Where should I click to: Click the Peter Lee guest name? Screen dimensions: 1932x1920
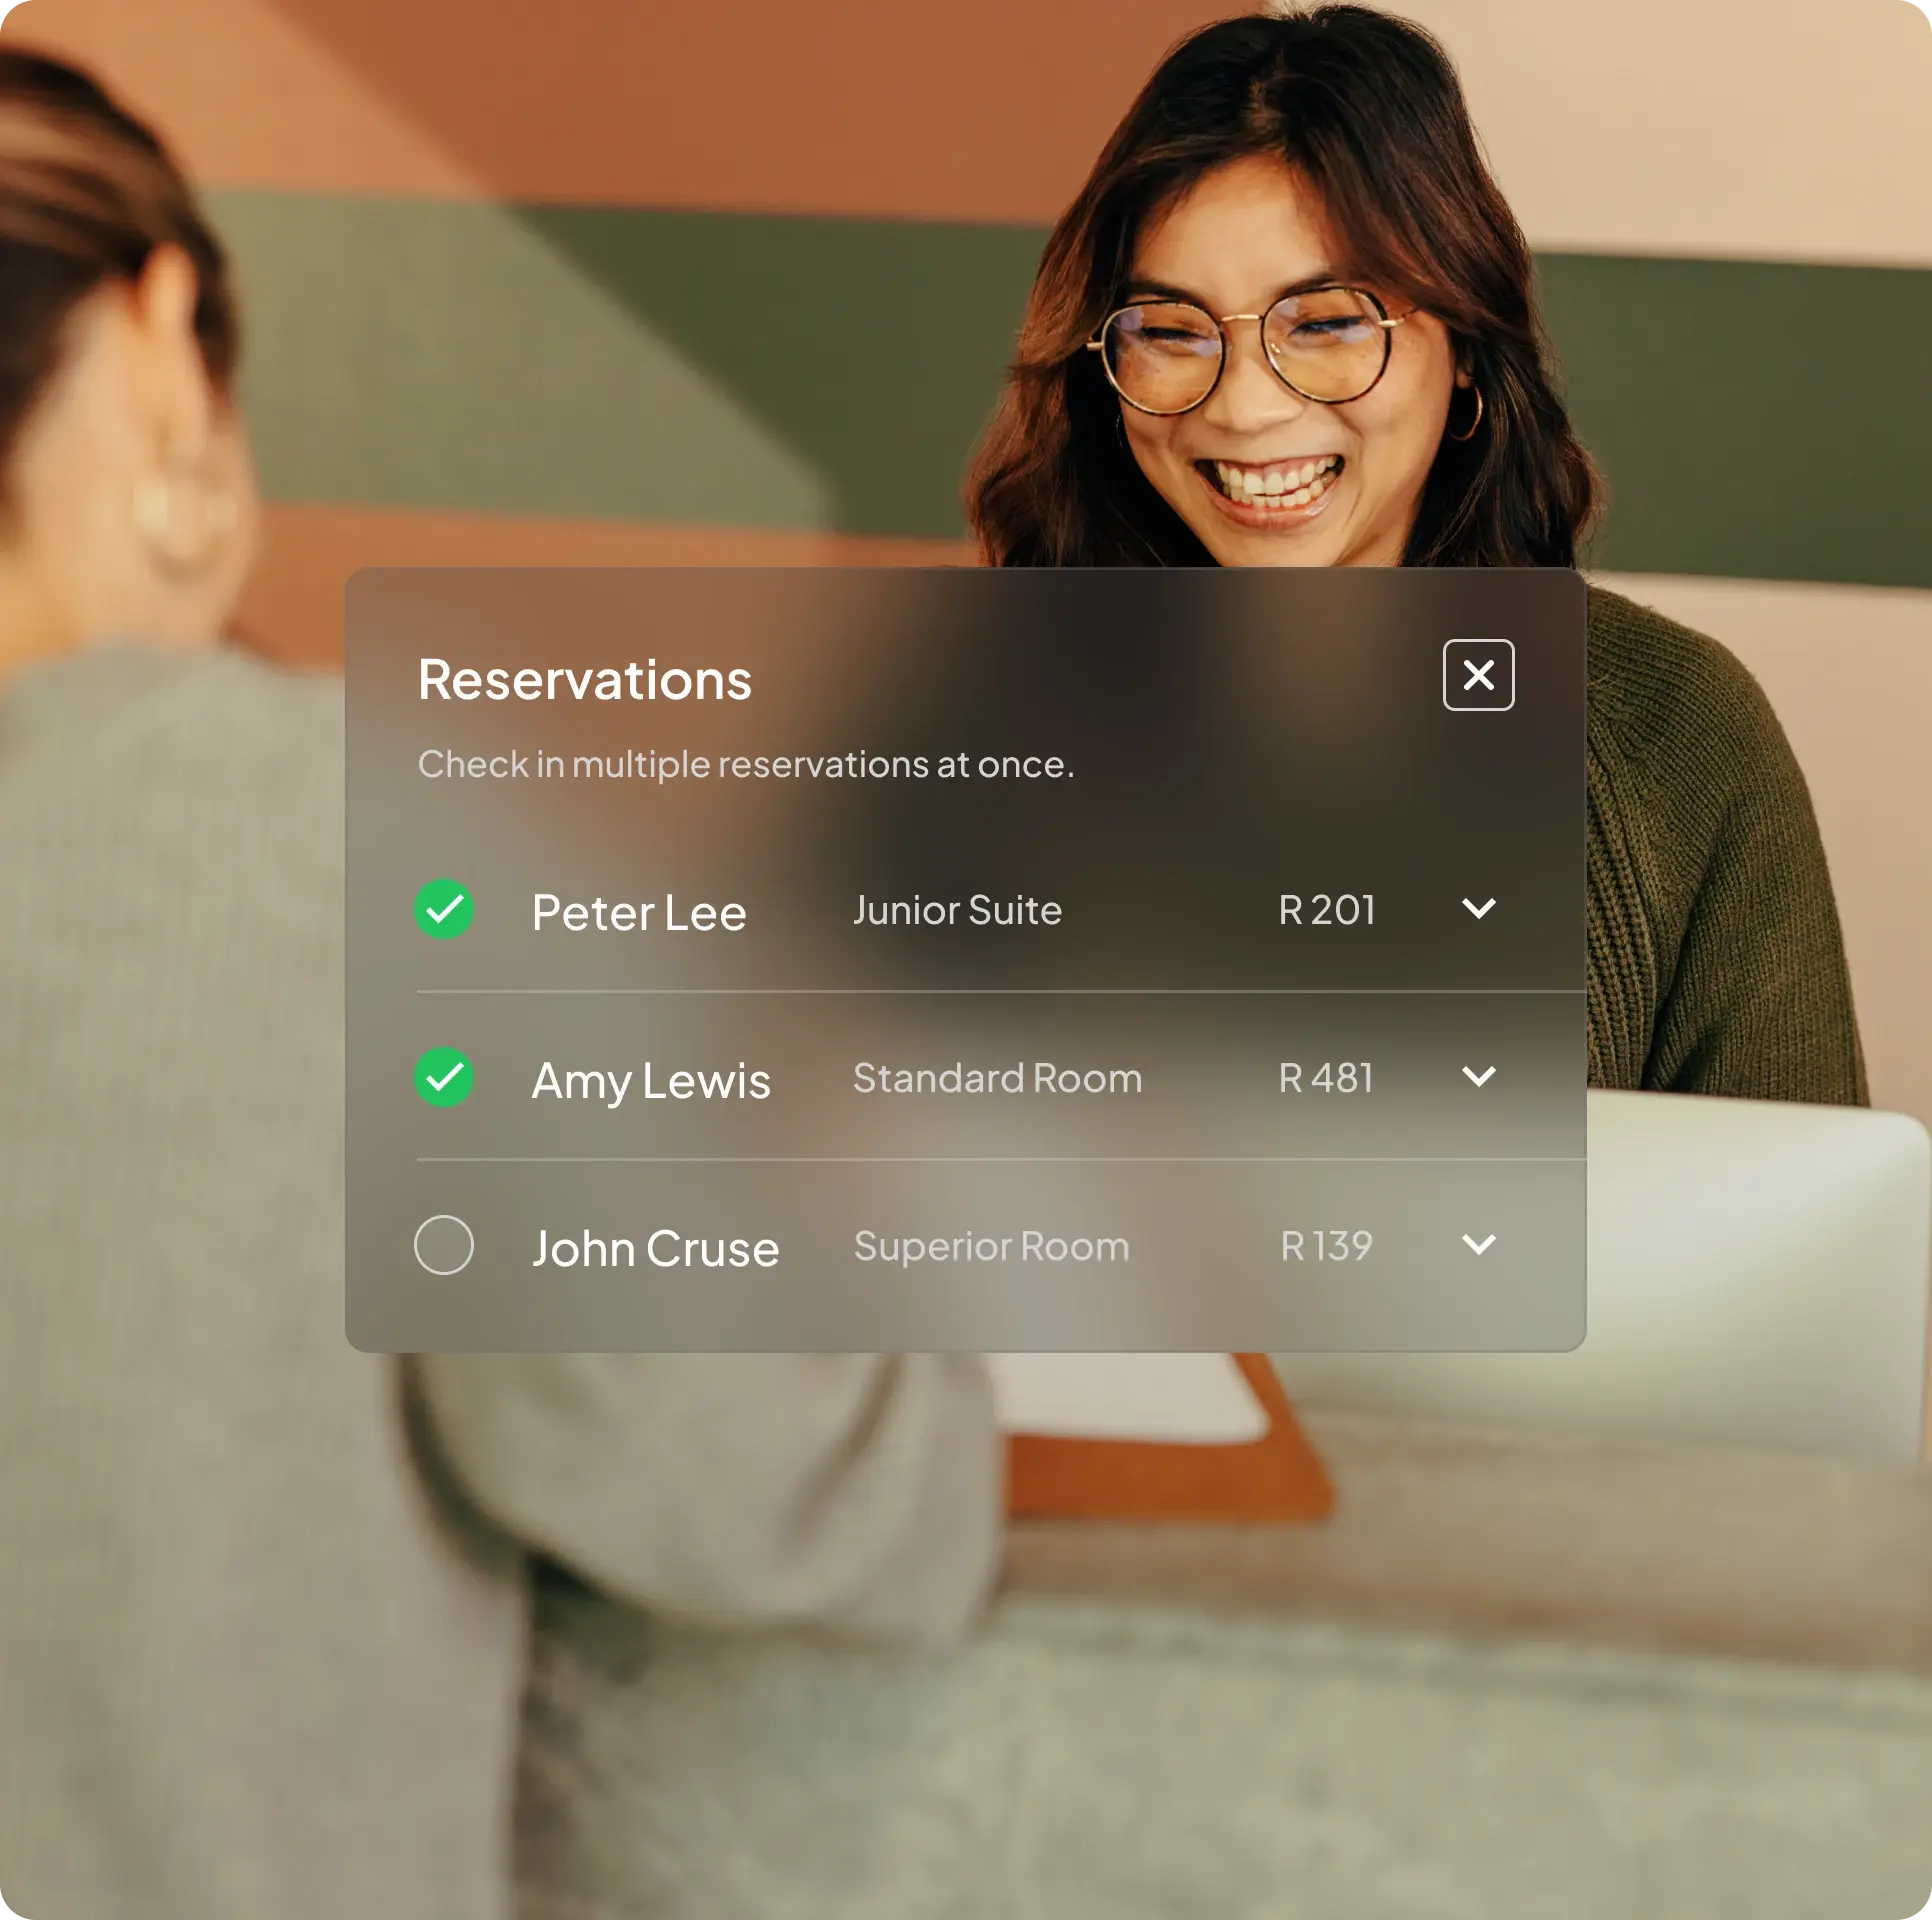coord(638,912)
